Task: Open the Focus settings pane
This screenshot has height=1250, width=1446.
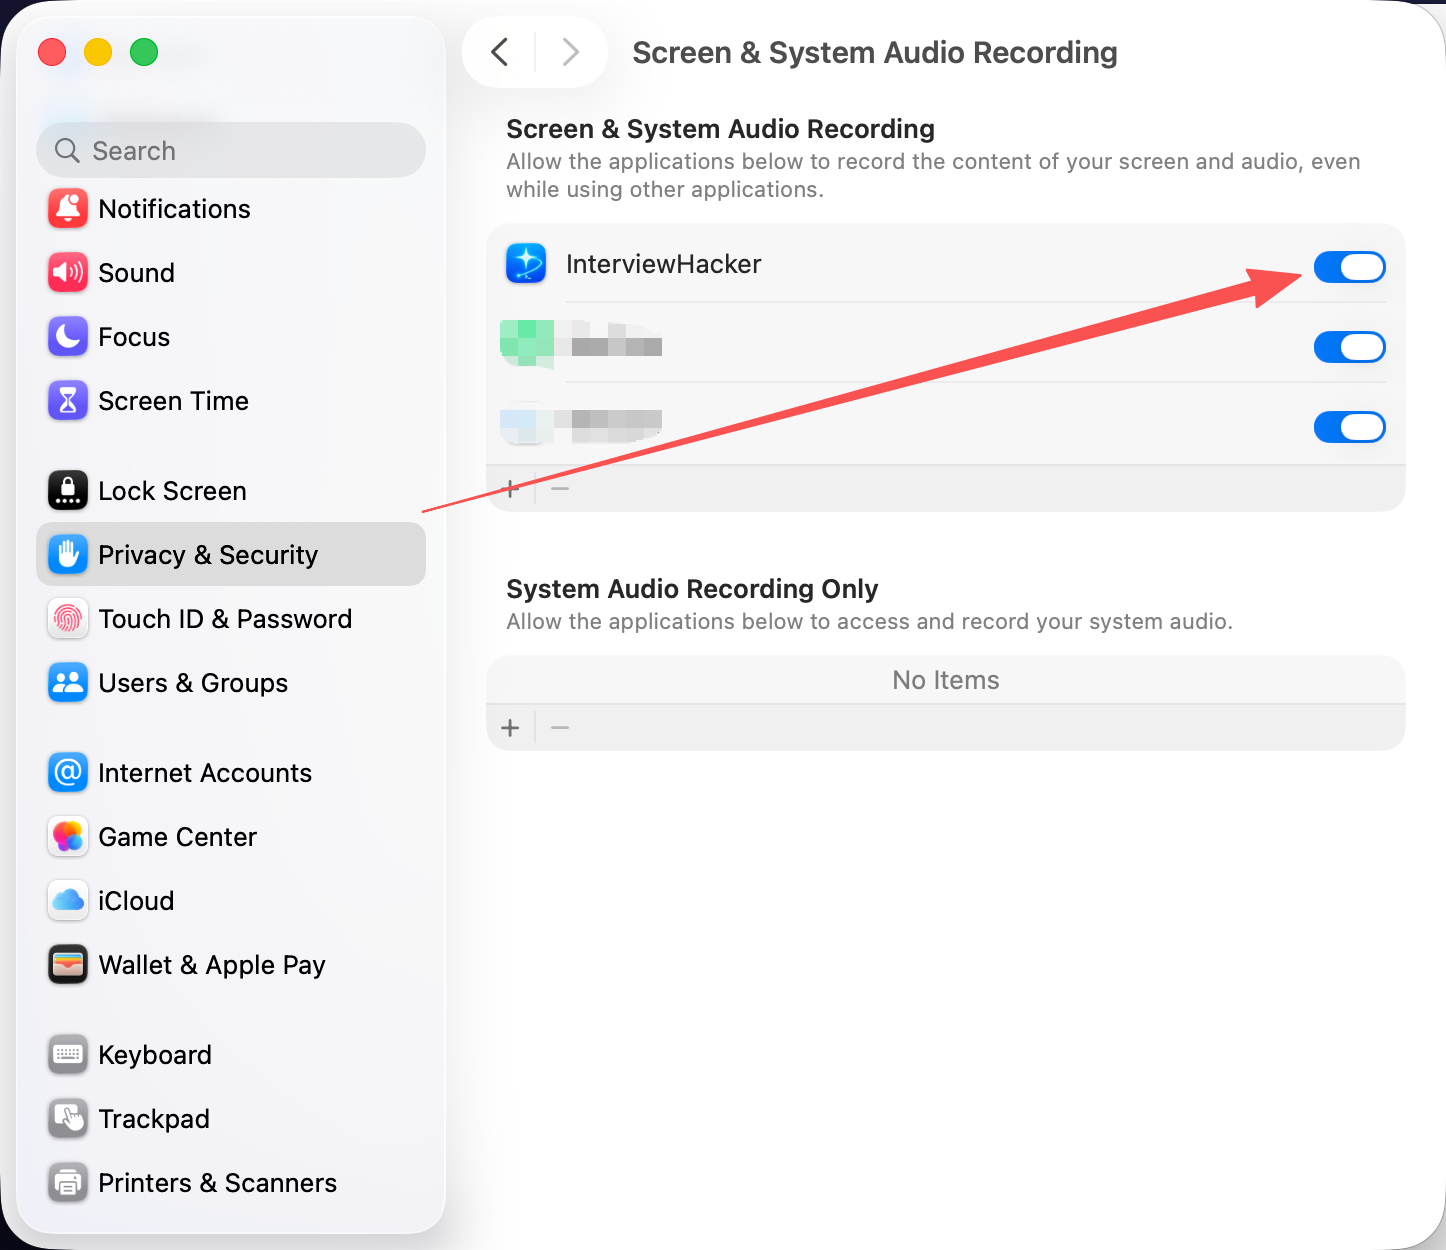Action: [x=231, y=337]
